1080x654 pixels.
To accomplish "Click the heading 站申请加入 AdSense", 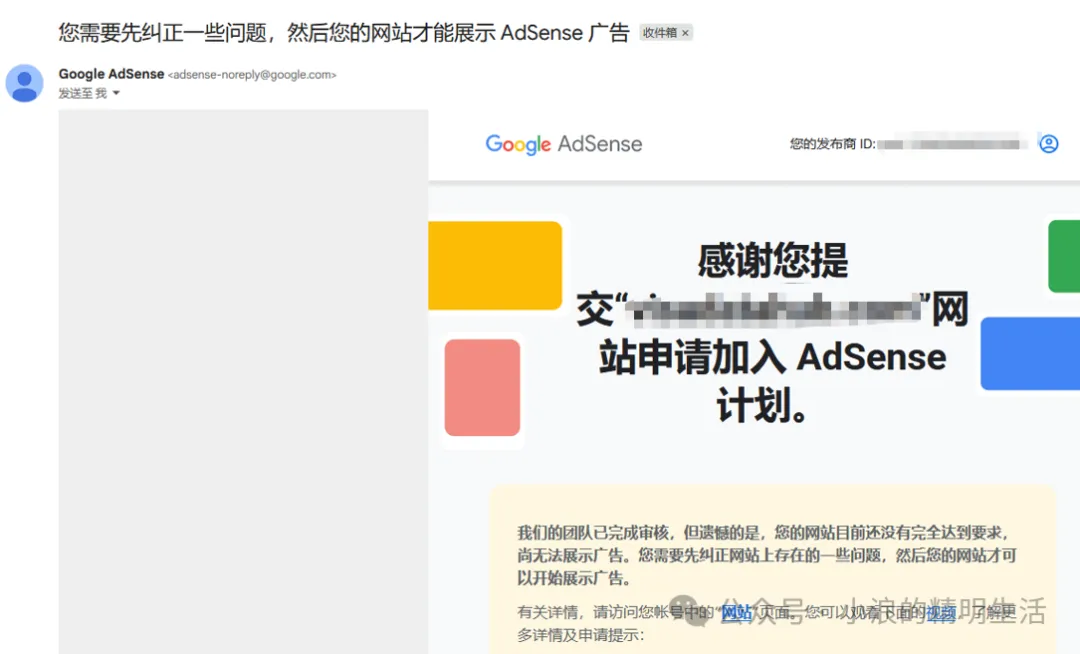I will tap(772, 357).
